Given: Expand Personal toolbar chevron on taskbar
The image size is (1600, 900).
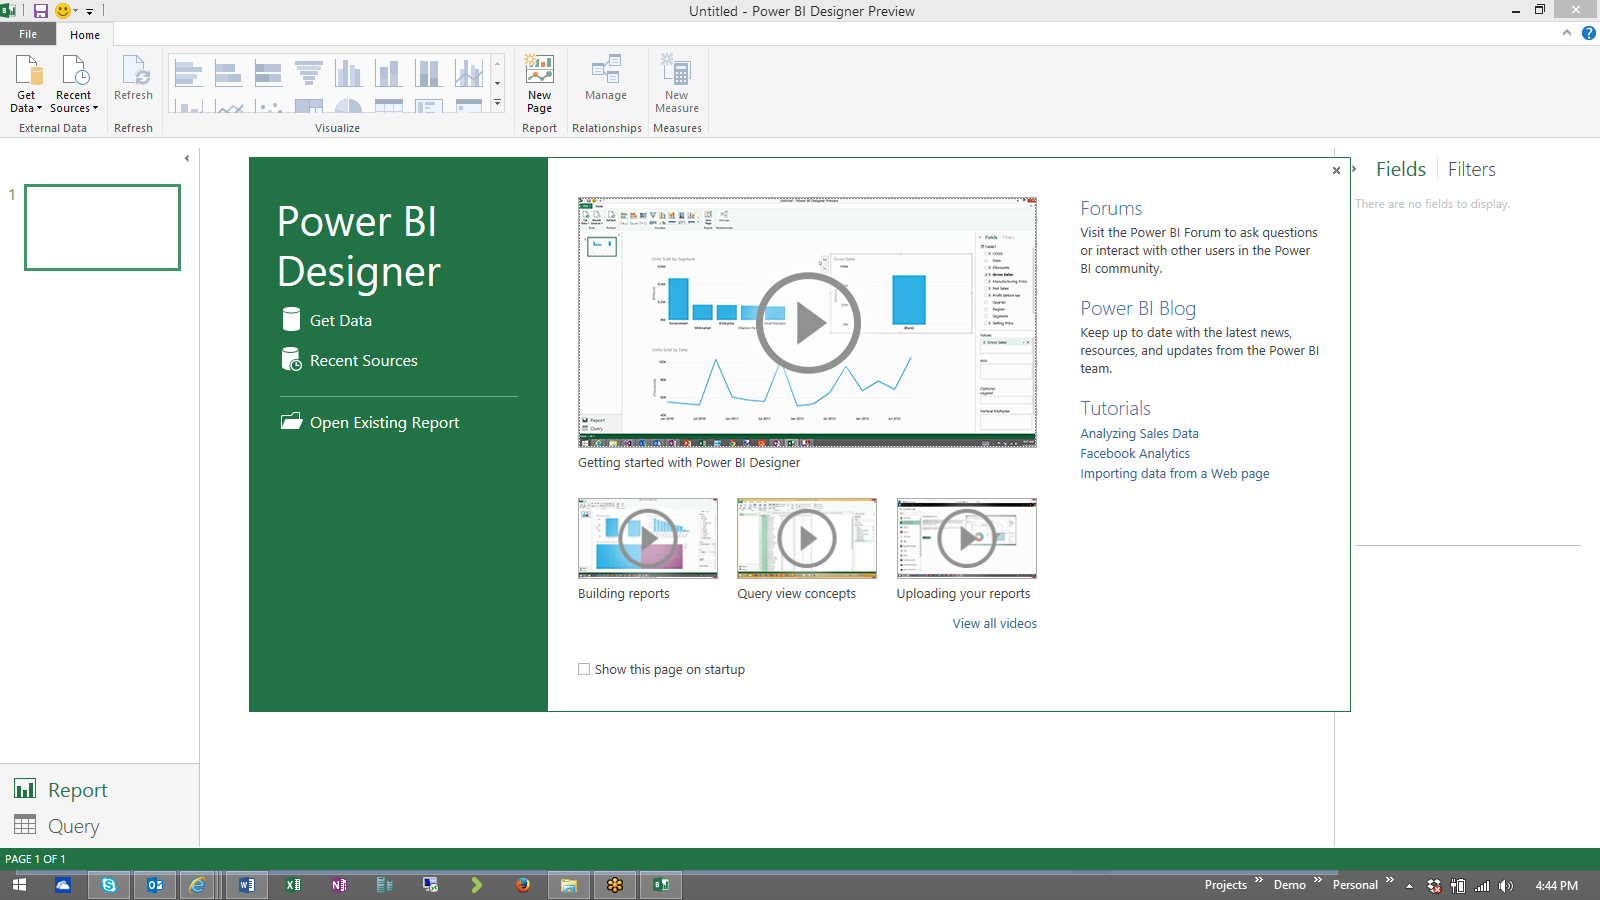Looking at the screenshot, I should pos(1389,880).
